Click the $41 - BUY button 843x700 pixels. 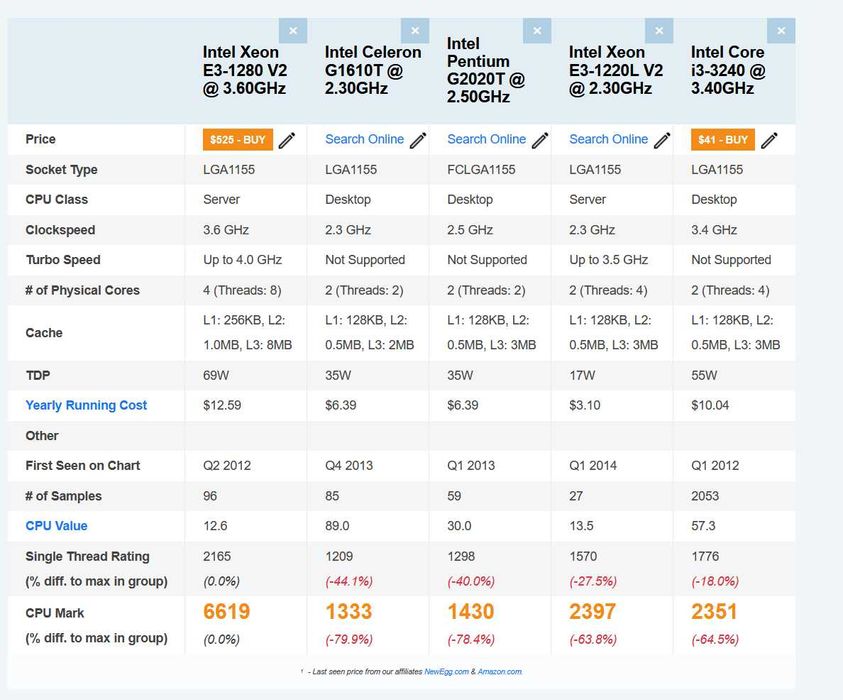[x=722, y=140]
